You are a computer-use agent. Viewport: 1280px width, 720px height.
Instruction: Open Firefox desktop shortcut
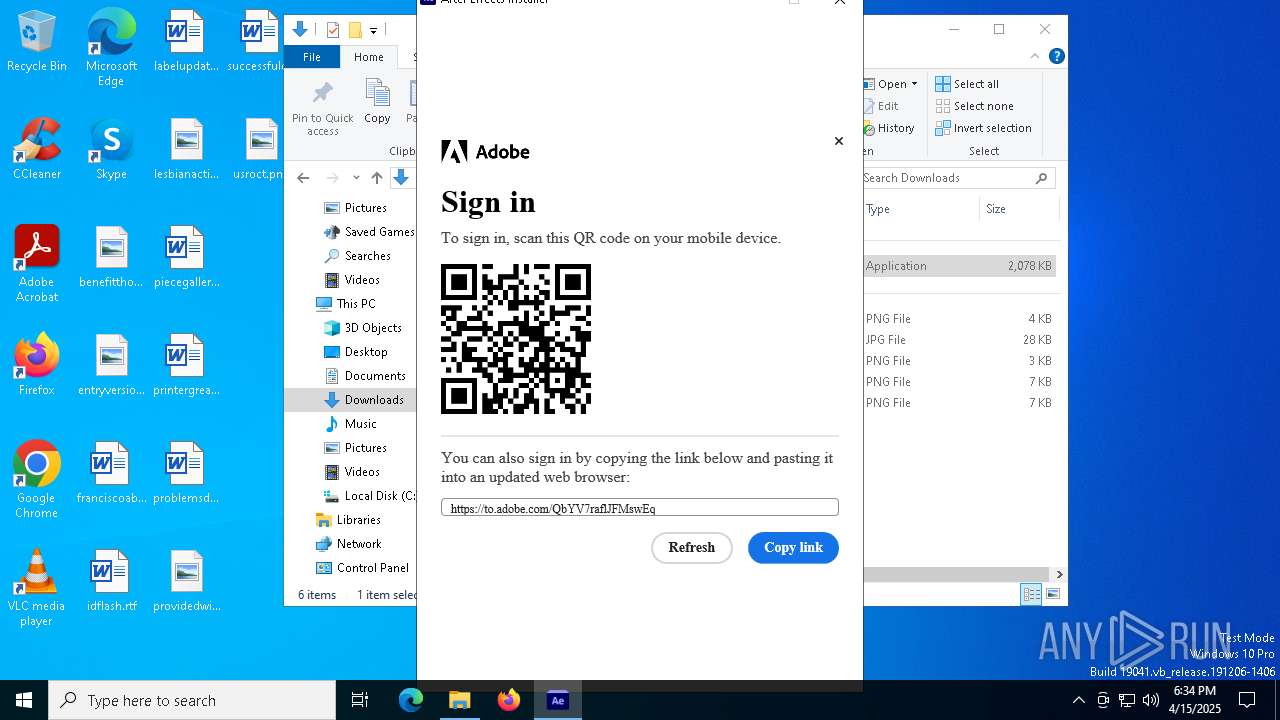(x=37, y=365)
